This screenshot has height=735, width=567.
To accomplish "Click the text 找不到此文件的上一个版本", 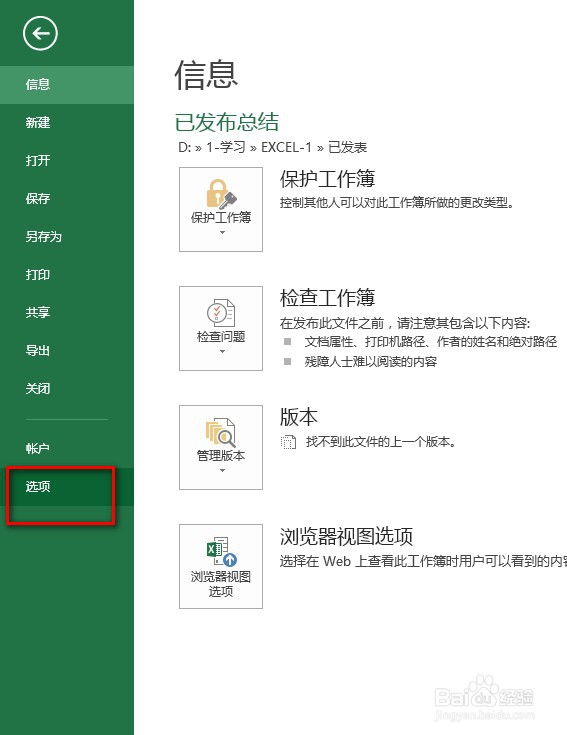I will (x=380, y=442).
